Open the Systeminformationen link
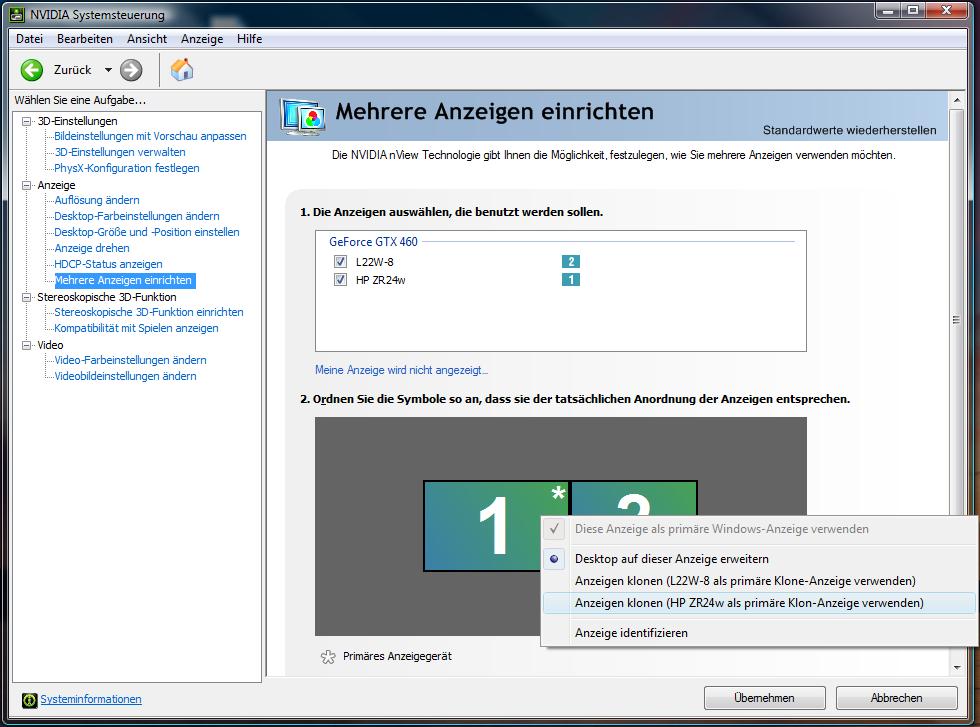The width and height of the screenshot is (980, 727). [x=91, y=699]
